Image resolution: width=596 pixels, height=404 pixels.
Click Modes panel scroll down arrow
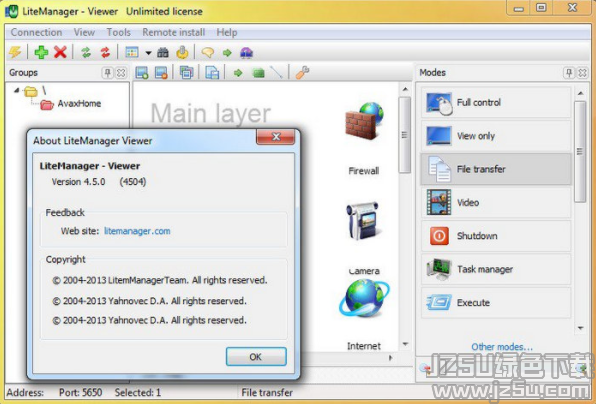pyautogui.click(x=580, y=328)
